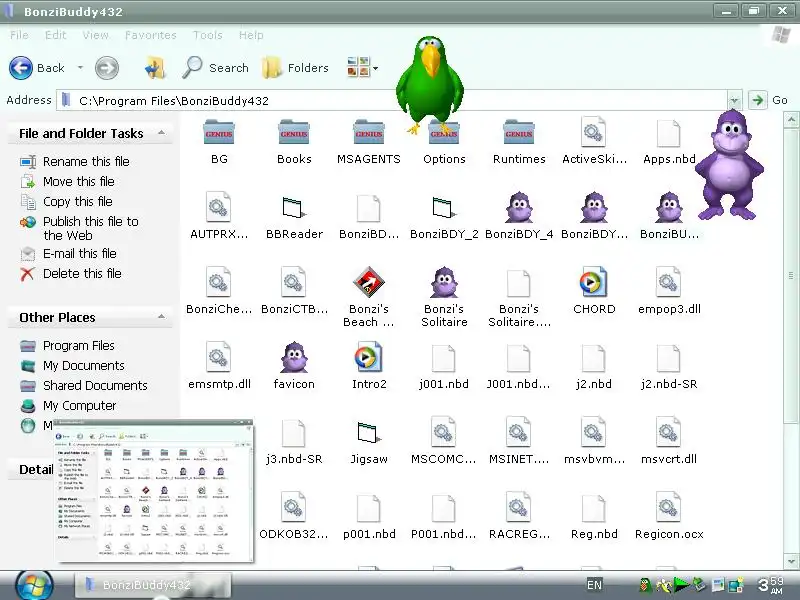Click the taskbar clock
The height and width of the screenshot is (600, 800).
point(771,585)
